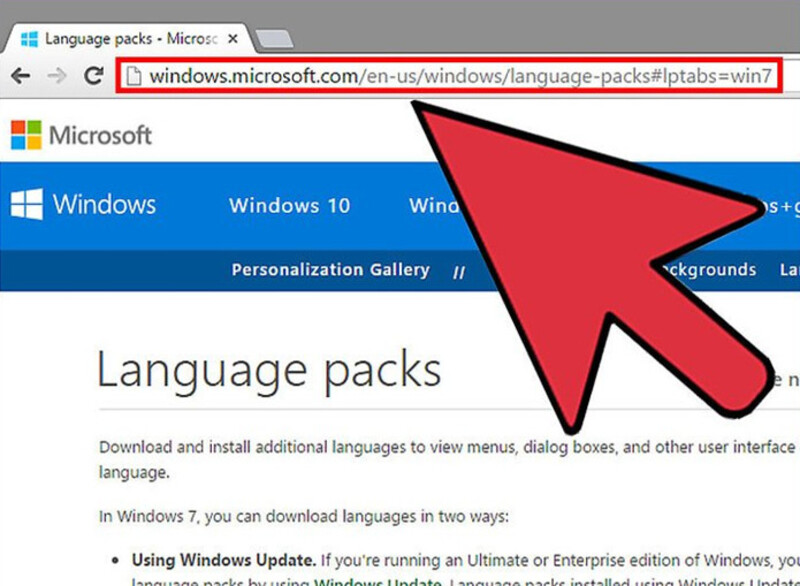
Task: Select the Language packs browser tab
Action: [x=128, y=38]
